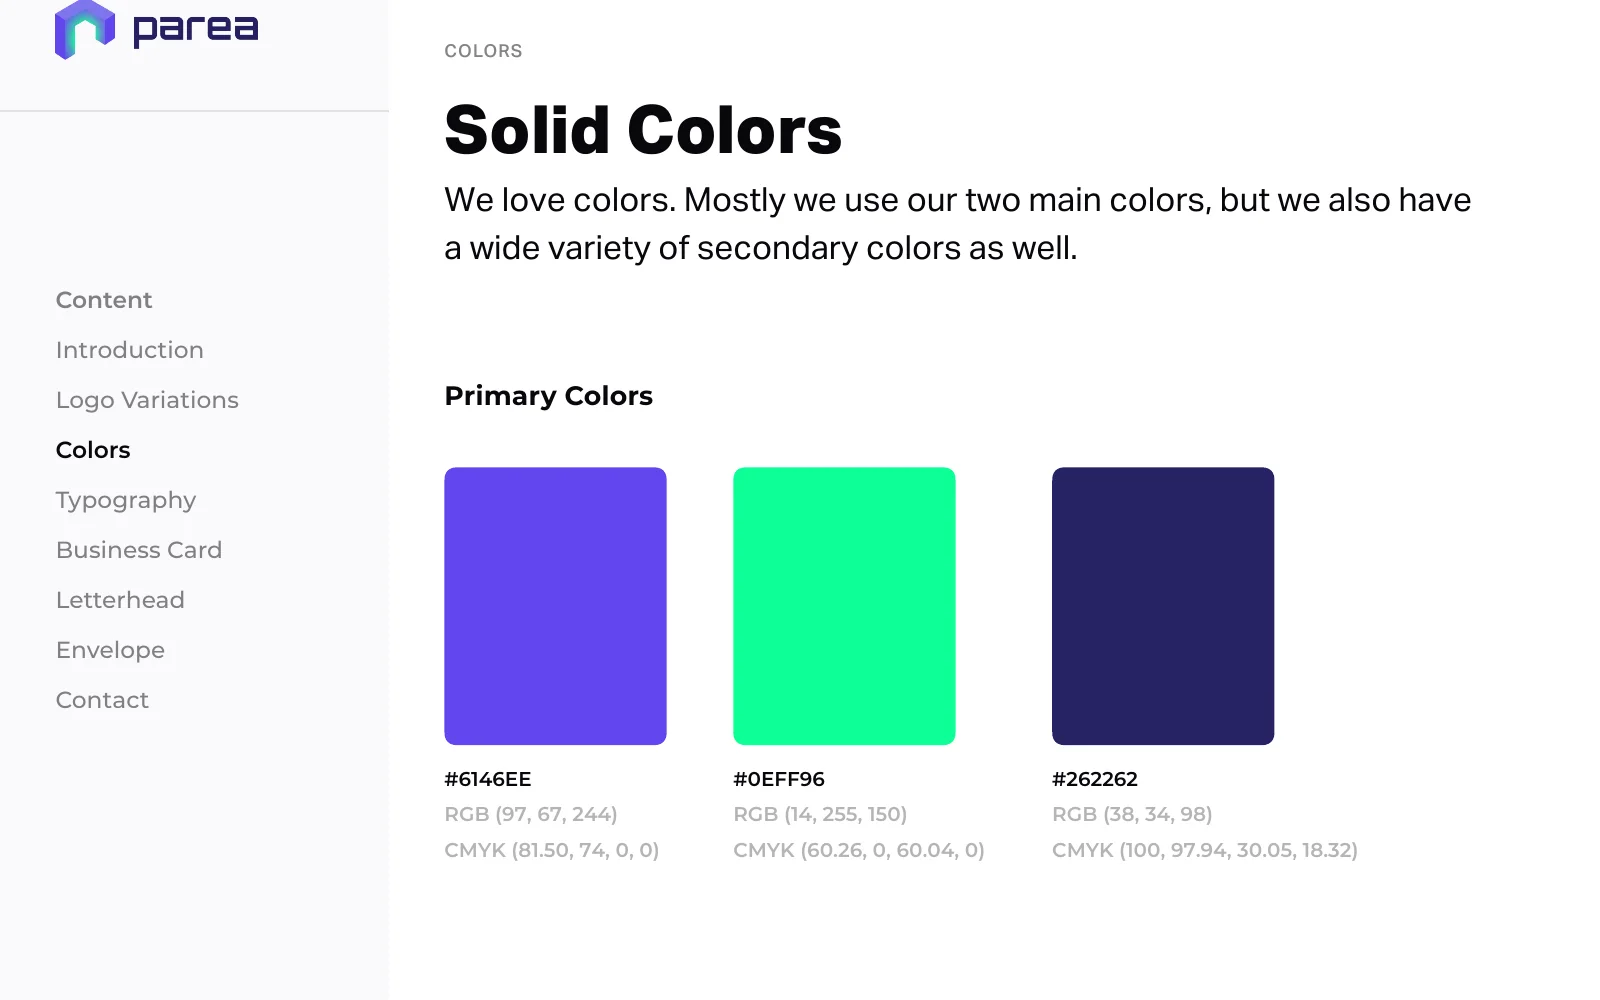Jump to the Contact section
This screenshot has height=1000, width=1600.
coord(102,700)
